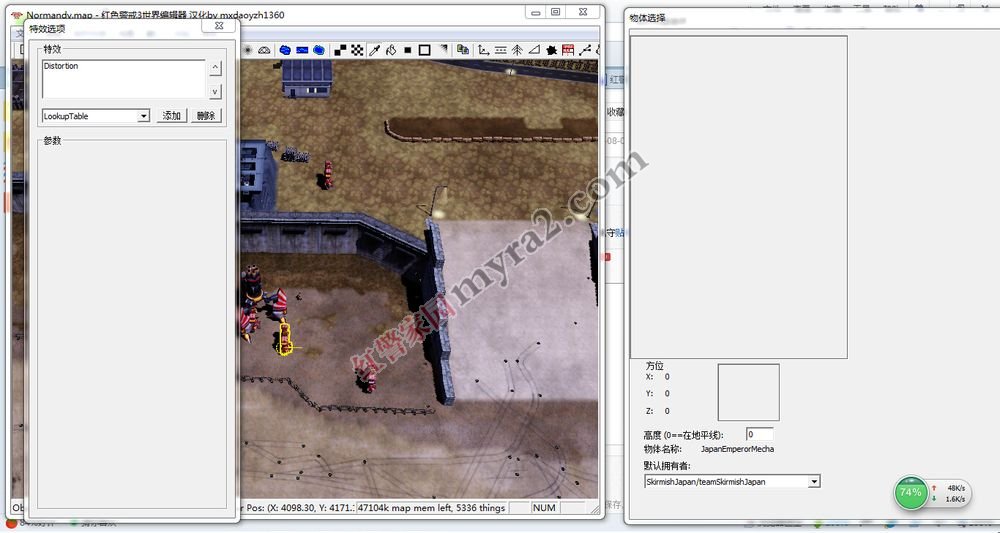Click the height value input field

759,434
